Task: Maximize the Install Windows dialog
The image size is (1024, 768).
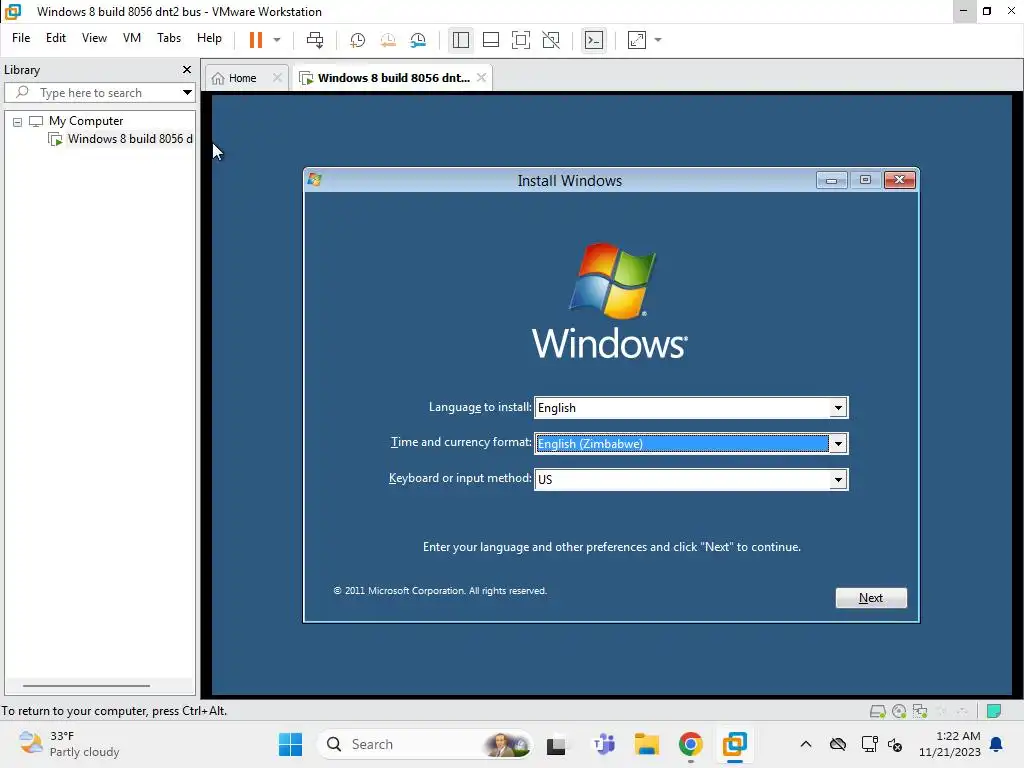Action: coord(865,180)
